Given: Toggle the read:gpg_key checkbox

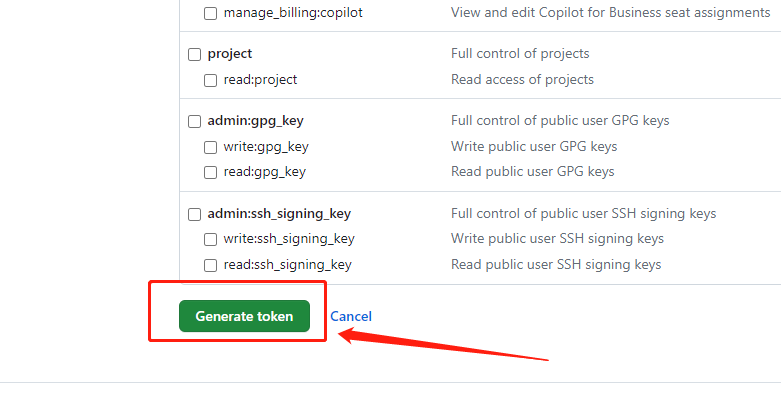Looking at the screenshot, I should [x=211, y=172].
